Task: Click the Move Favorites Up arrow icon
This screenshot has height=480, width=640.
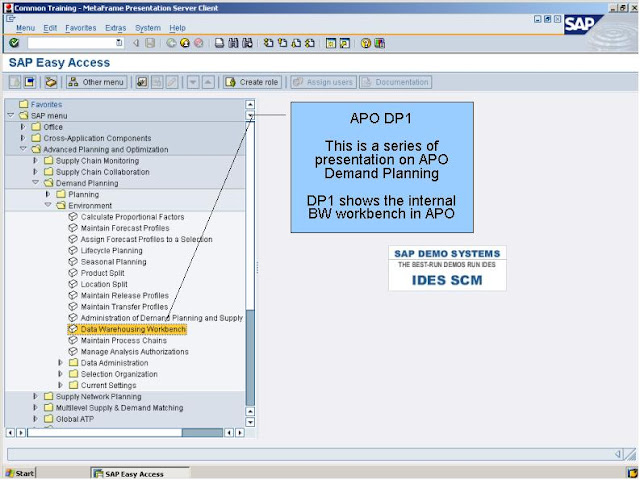Action: (x=208, y=82)
